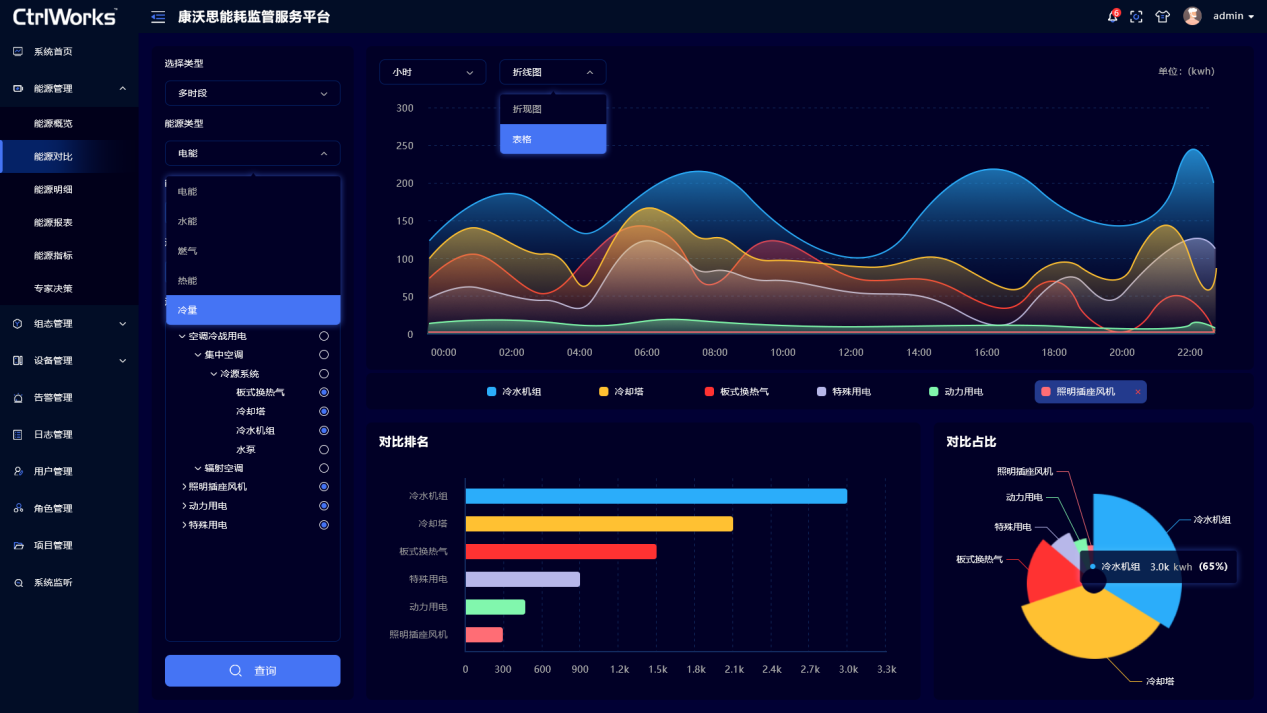
Task: Open 能源报表 in the sidebar
Action: tap(53, 222)
